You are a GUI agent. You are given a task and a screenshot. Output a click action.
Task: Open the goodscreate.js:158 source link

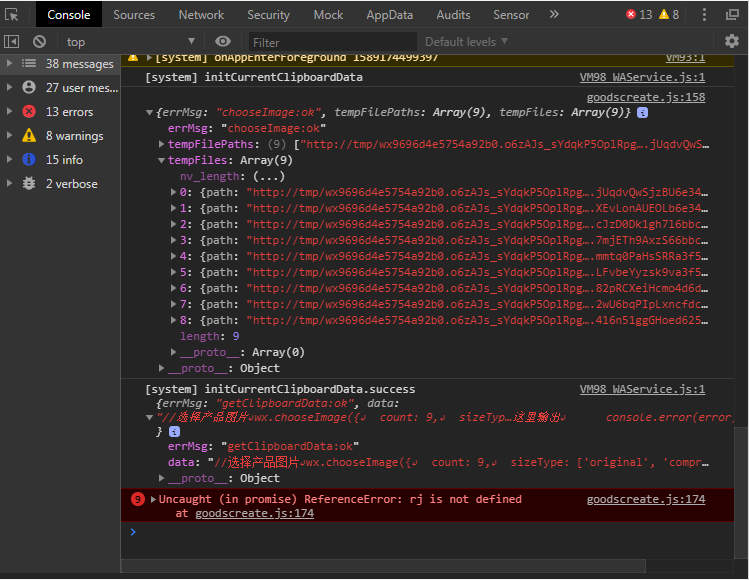click(646, 97)
